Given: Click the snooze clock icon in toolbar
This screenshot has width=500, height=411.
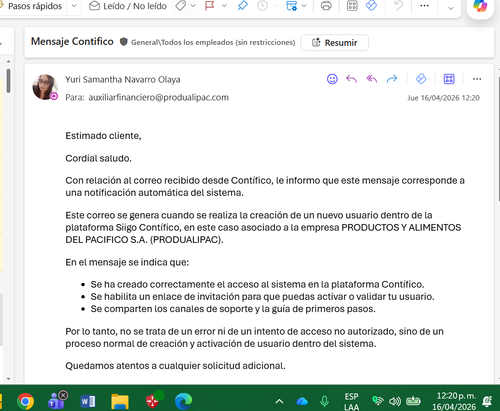Looking at the screenshot, I should (x=263, y=6).
